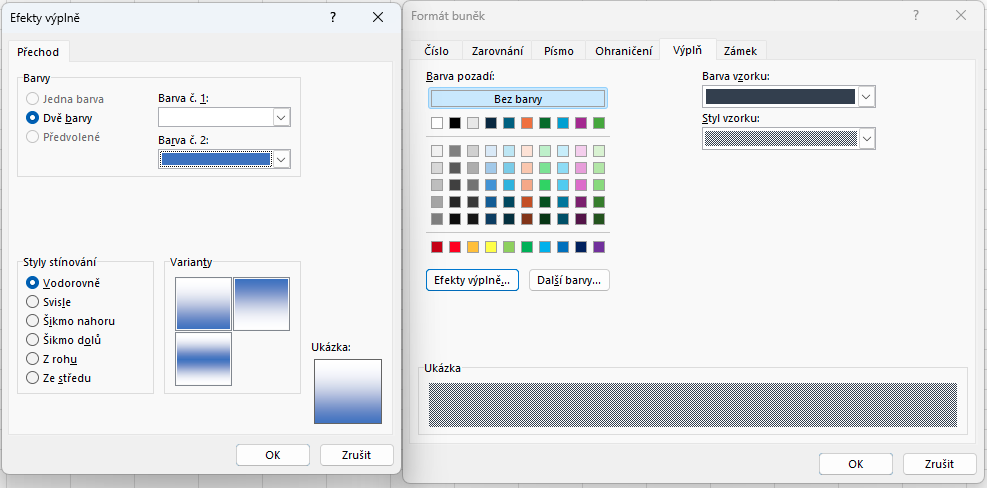The height and width of the screenshot is (488, 987).
Task: Open the Písmo tab
Action: [558, 51]
